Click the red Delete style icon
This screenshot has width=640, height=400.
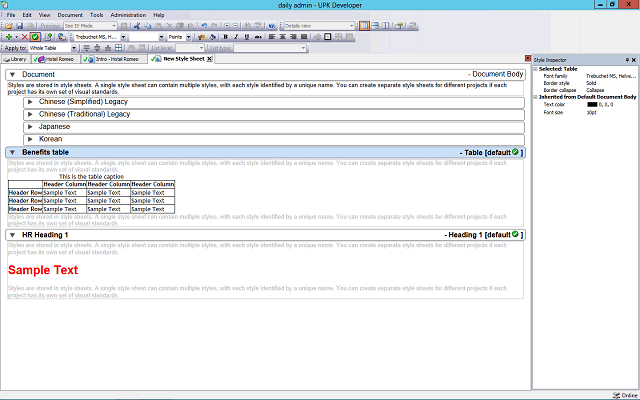tap(22, 37)
